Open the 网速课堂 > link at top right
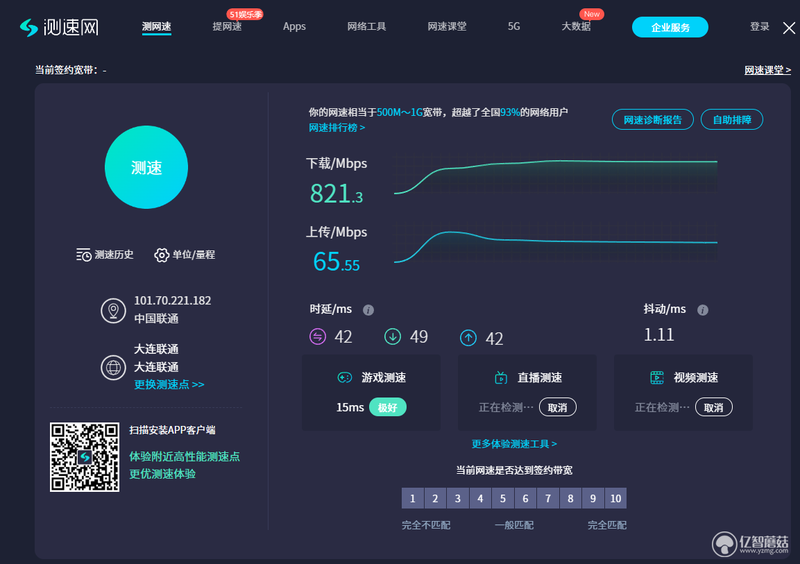This screenshot has height=564, width=800. [767, 70]
